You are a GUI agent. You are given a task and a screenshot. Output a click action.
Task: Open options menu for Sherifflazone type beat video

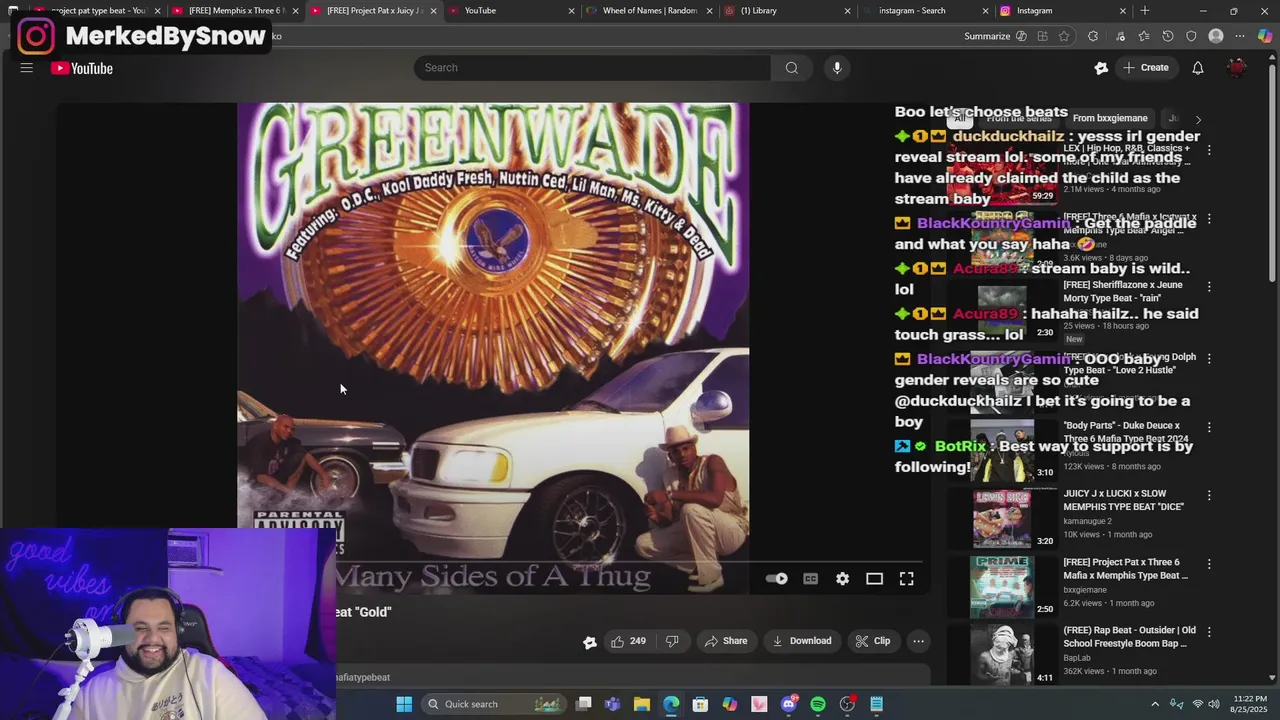pyautogui.click(x=1209, y=286)
